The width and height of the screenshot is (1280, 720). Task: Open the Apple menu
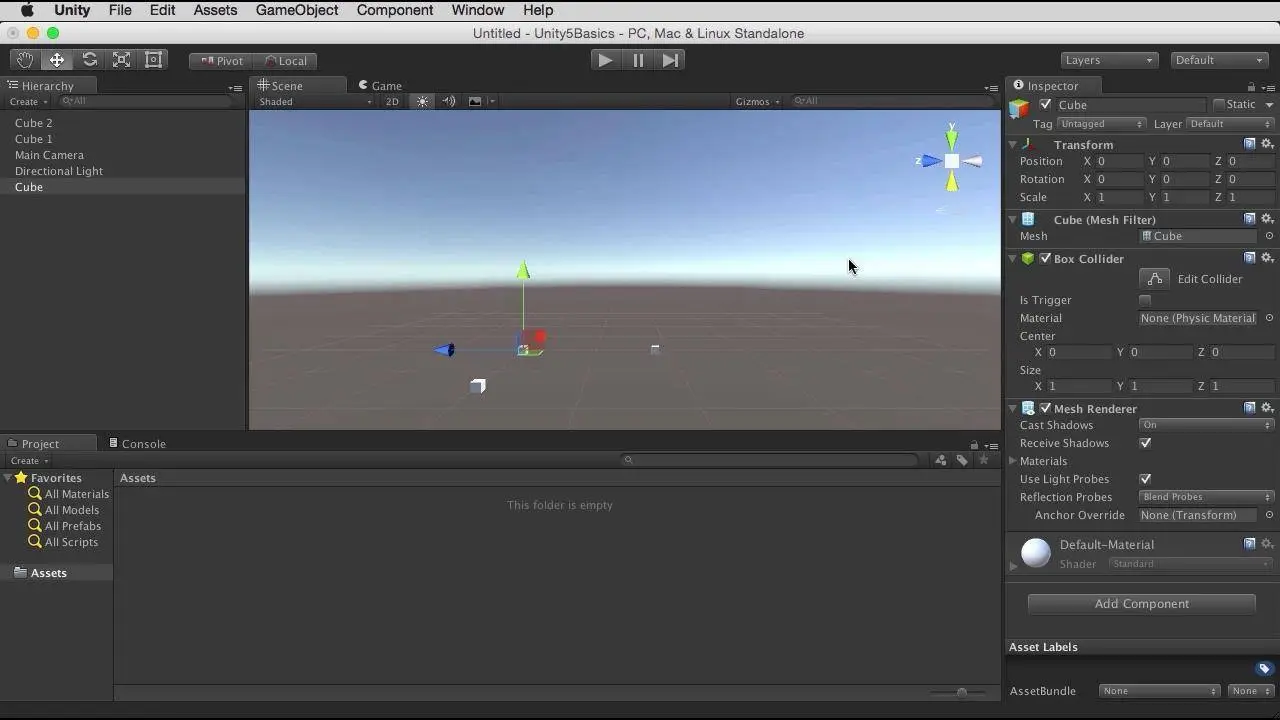pyautogui.click(x=28, y=10)
